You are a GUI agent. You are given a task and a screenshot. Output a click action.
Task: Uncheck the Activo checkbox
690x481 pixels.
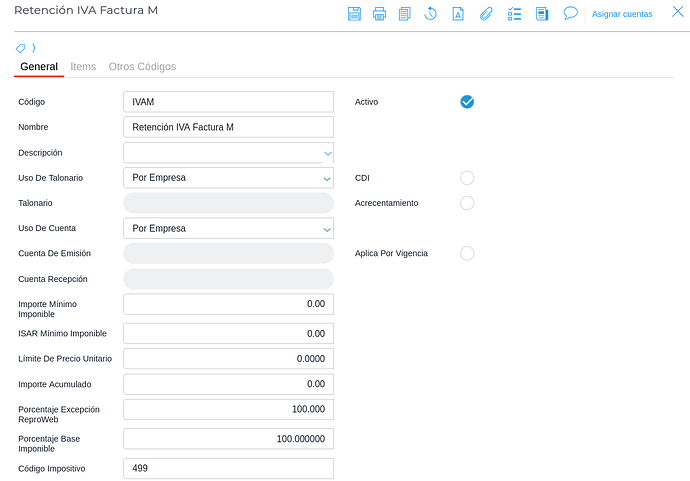tap(467, 102)
